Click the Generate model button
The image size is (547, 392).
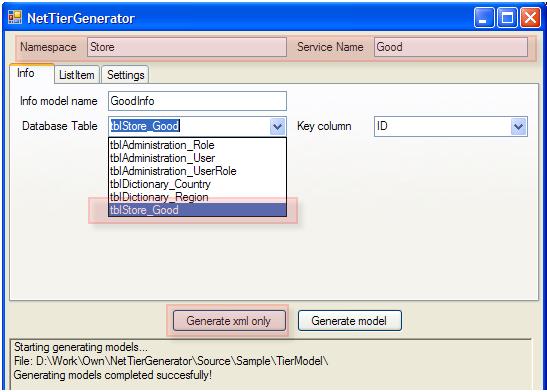[x=350, y=321]
